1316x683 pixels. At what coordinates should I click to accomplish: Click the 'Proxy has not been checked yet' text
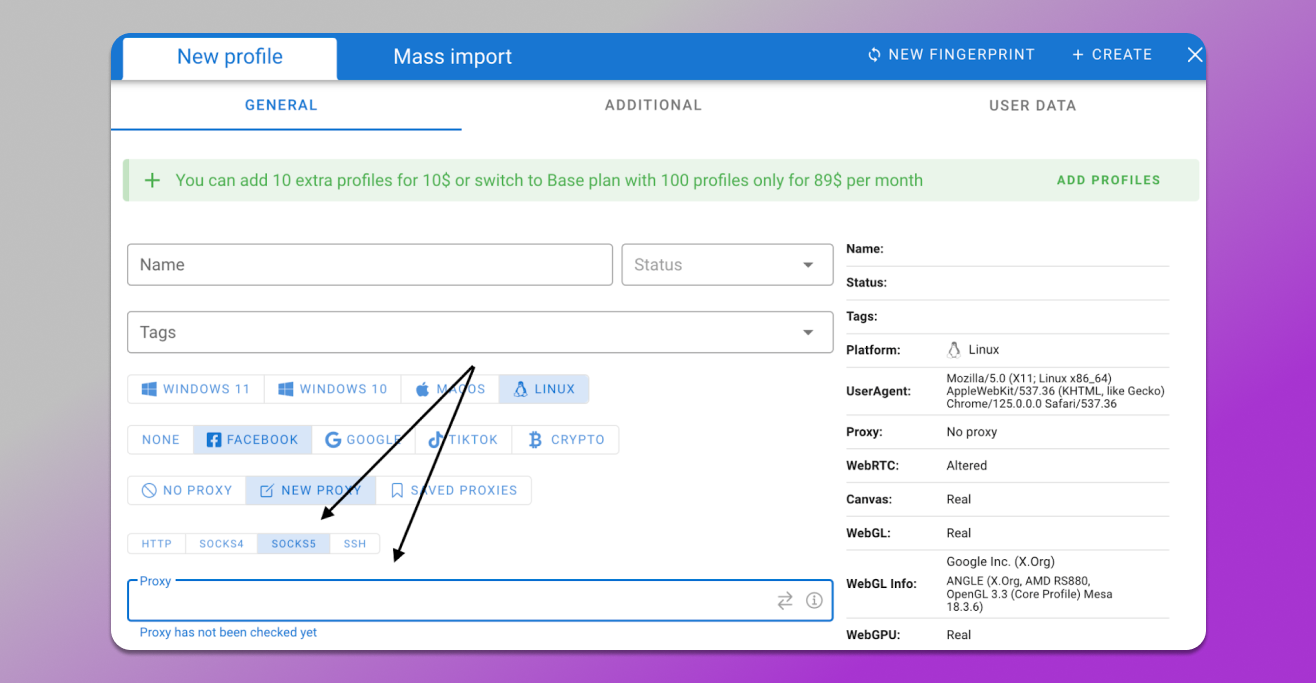[228, 632]
